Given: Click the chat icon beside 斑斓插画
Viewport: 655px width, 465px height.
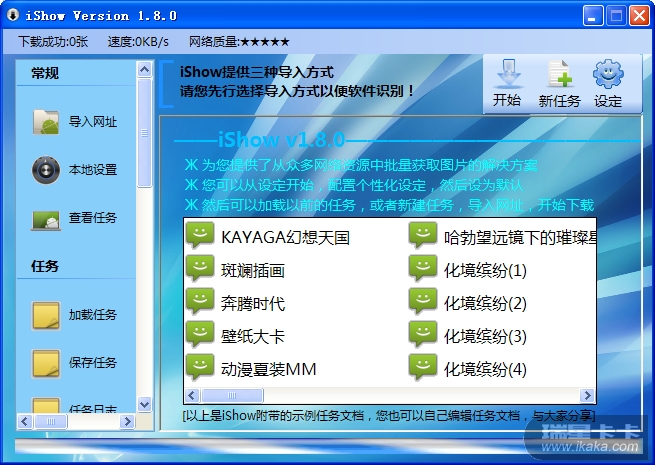Looking at the screenshot, I should coord(200,268).
